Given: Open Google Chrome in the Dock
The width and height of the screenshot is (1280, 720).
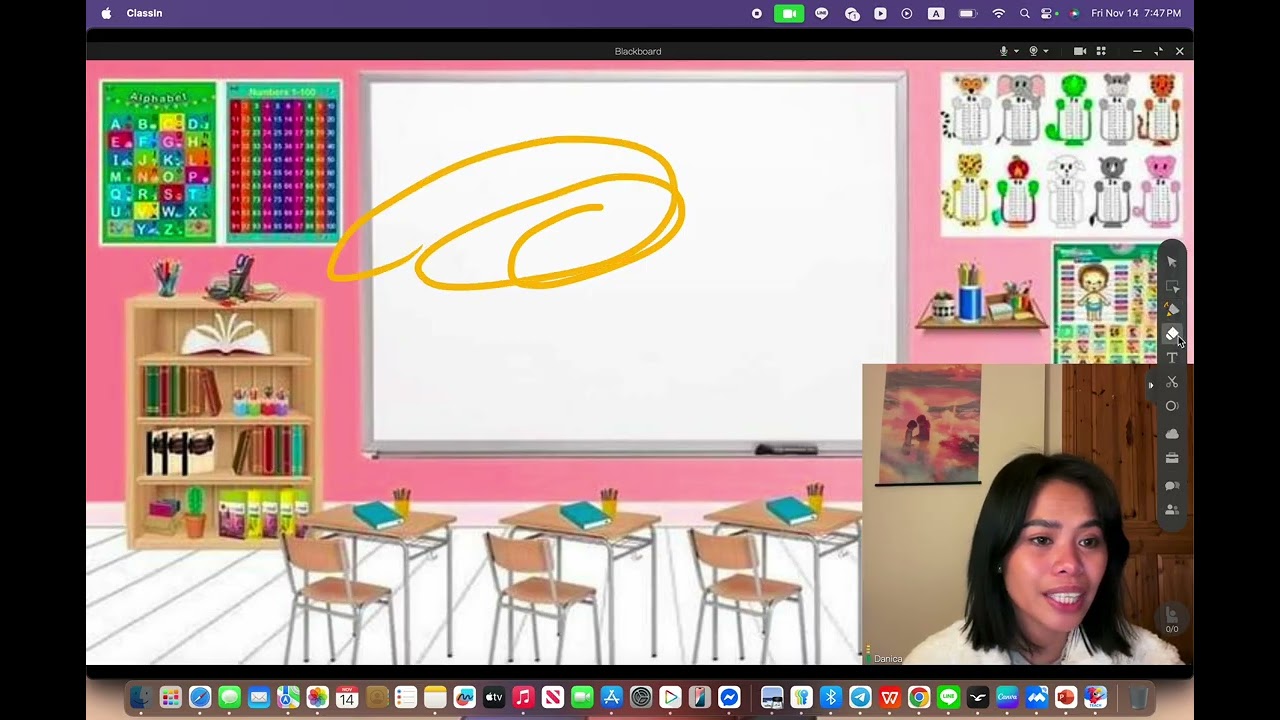Looking at the screenshot, I should coord(919,697).
